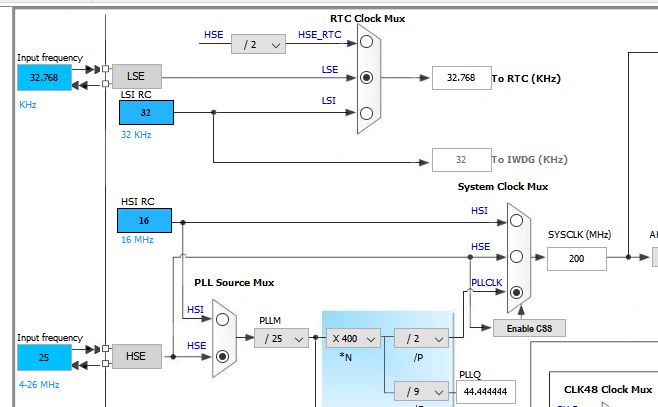Edit the 32.768 LSE input frequency
Screen dimensions: 658x407
44,78
